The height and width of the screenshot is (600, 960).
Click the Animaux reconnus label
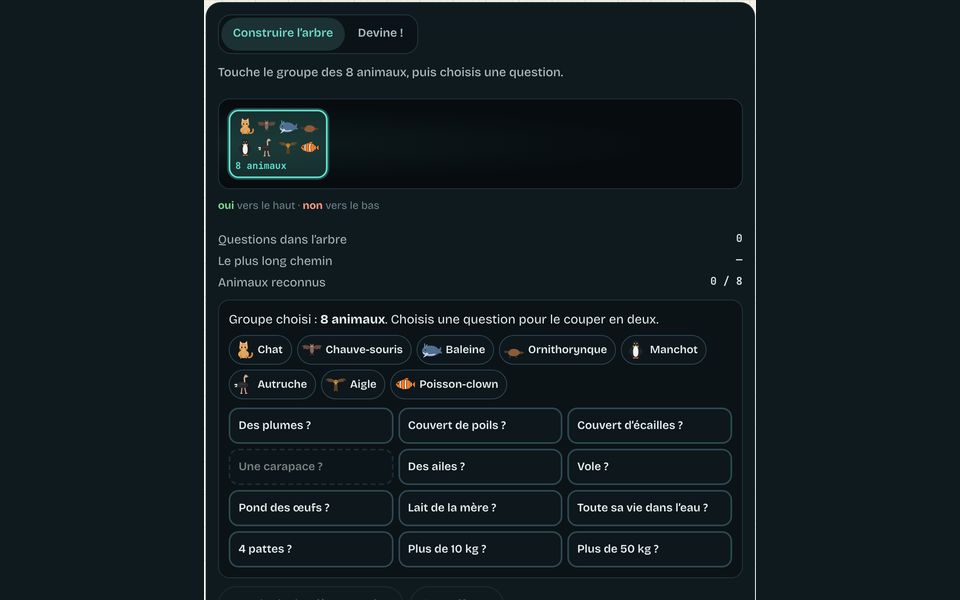point(272,282)
